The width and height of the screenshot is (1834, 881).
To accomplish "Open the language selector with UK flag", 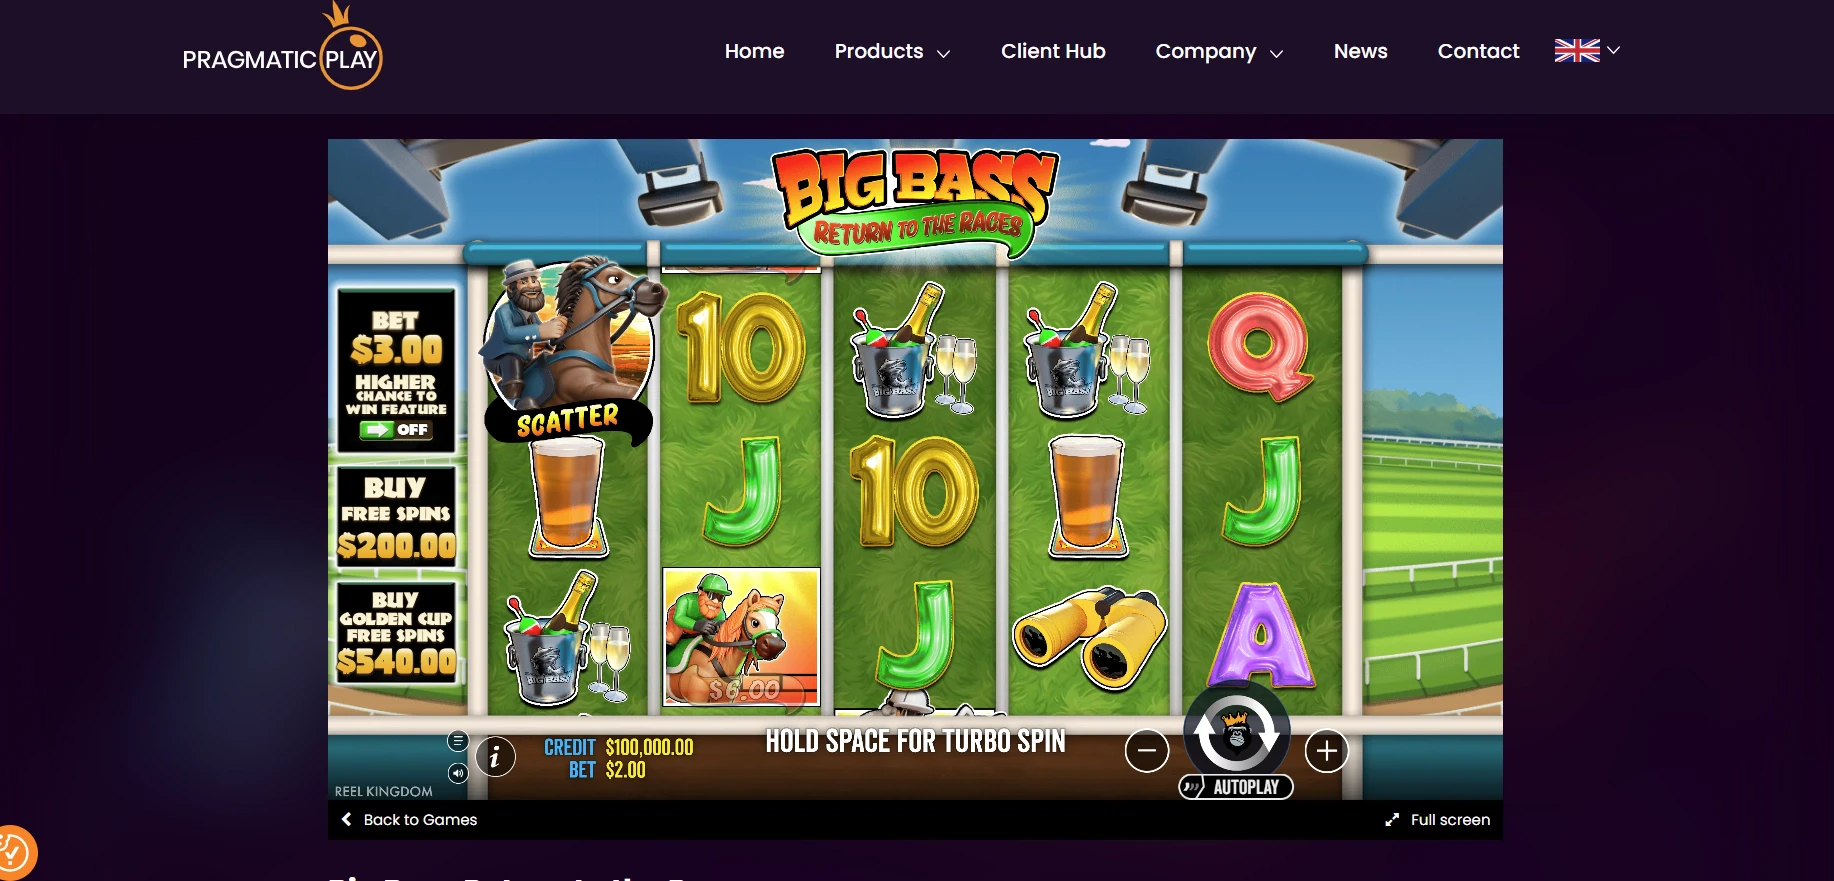I will [x=1587, y=50].
